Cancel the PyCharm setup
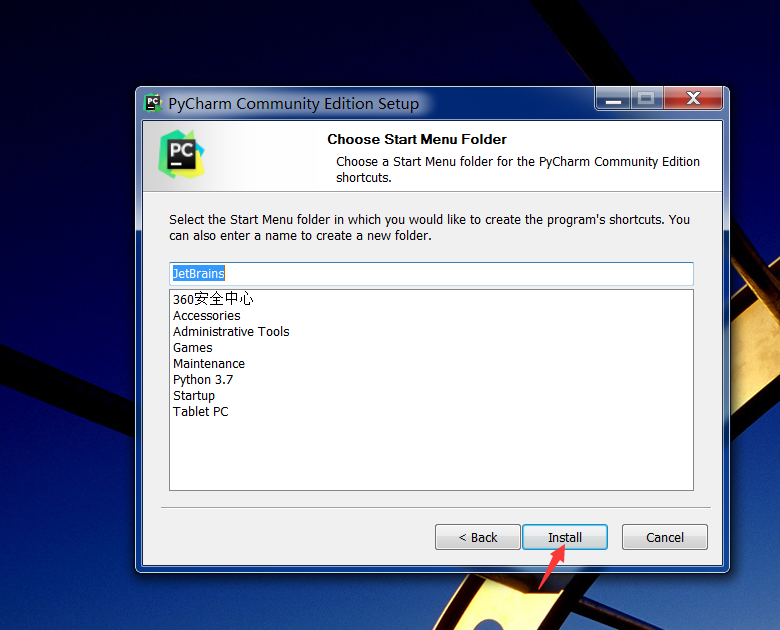The width and height of the screenshot is (780, 630). [x=665, y=537]
